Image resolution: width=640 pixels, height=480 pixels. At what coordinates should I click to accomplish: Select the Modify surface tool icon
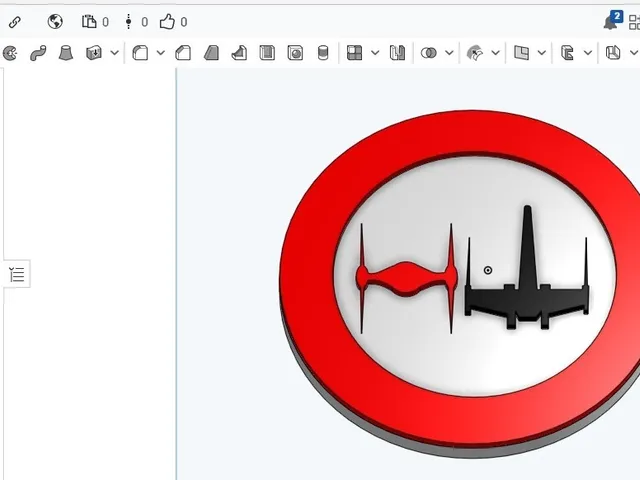475,53
